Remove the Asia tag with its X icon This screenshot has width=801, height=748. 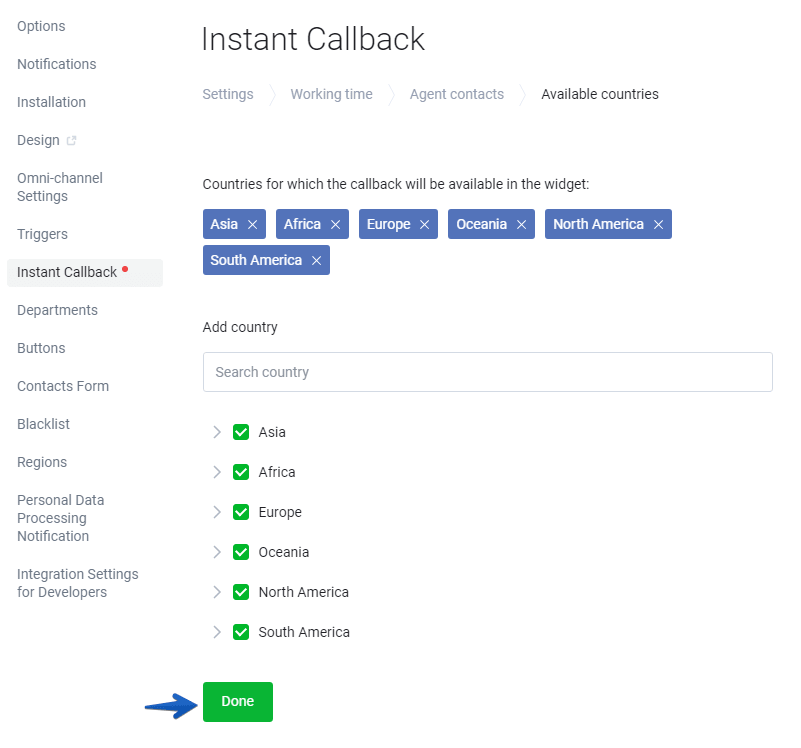point(252,224)
